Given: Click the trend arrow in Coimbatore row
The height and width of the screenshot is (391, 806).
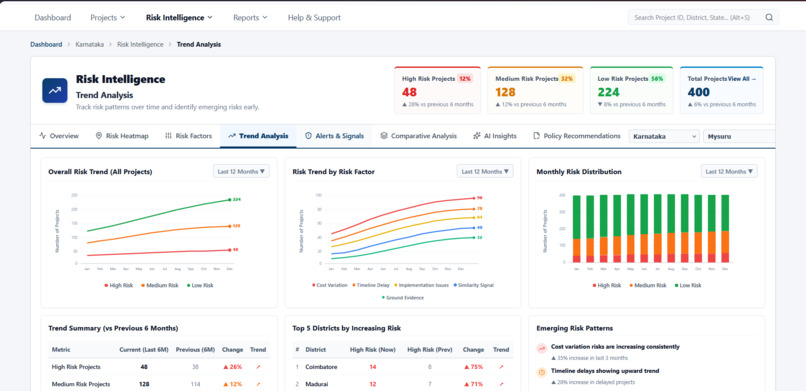Looking at the screenshot, I should click(501, 367).
